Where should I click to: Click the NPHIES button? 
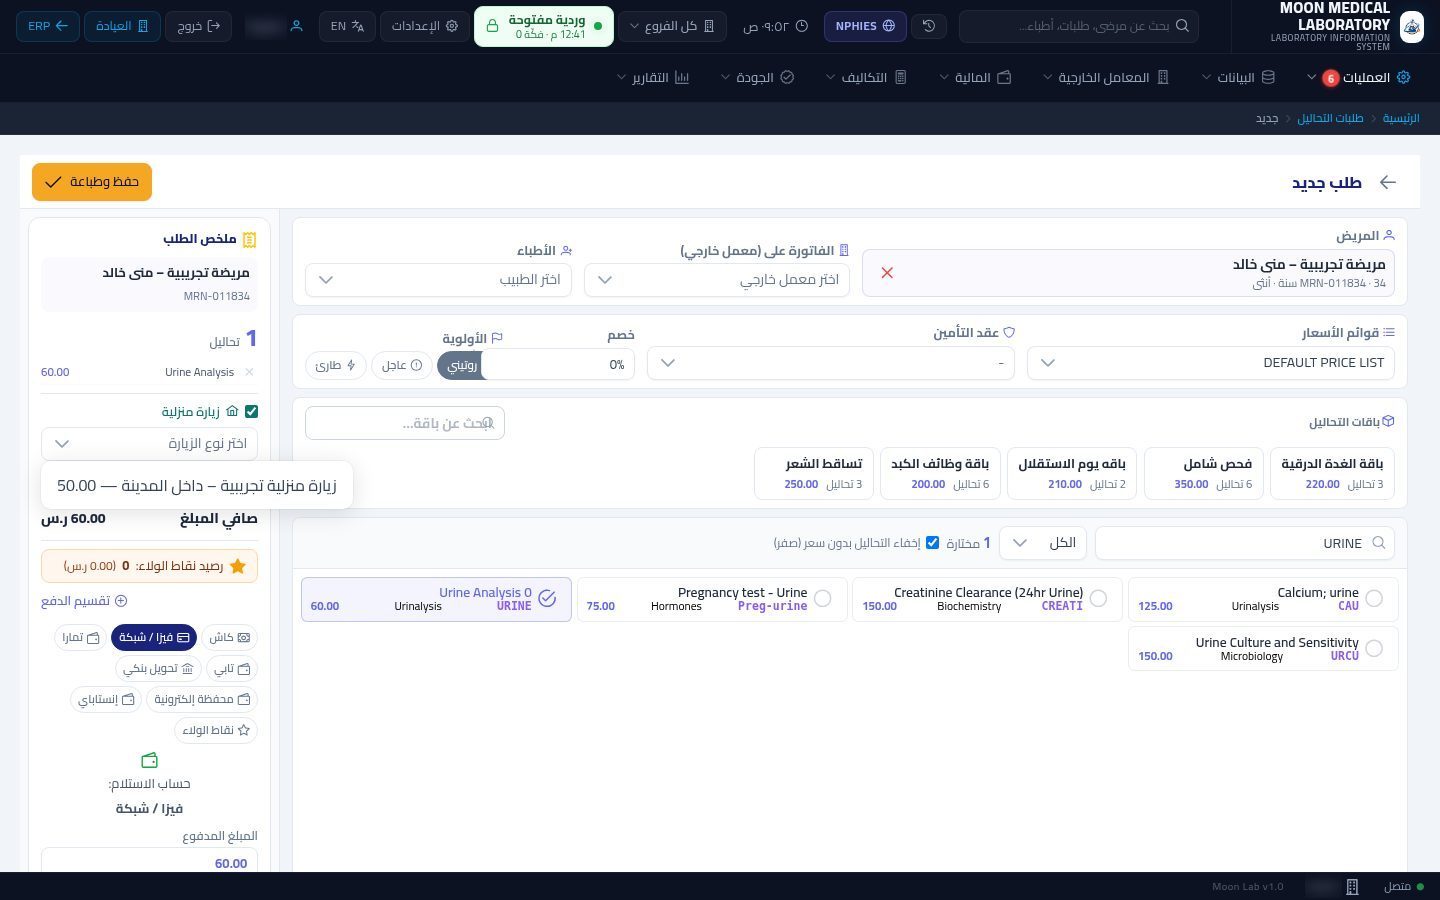(x=865, y=26)
